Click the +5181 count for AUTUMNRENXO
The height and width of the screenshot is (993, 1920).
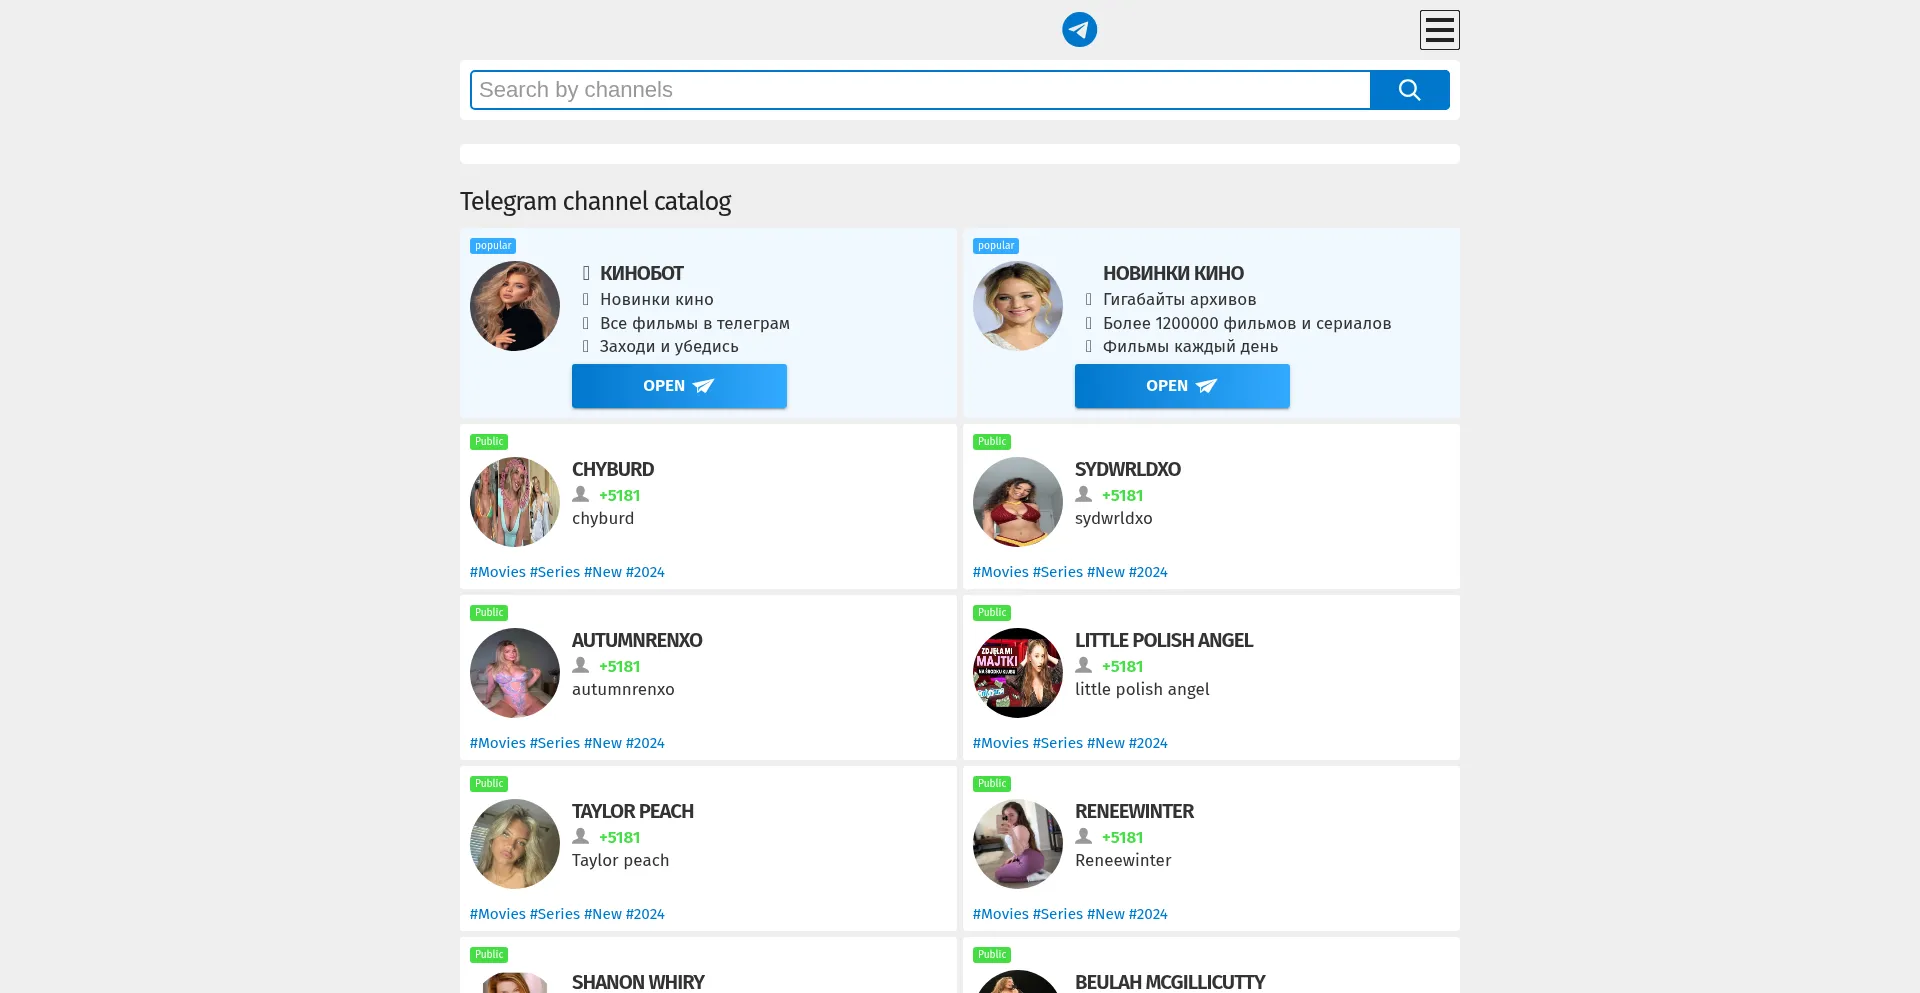pos(620,667)
